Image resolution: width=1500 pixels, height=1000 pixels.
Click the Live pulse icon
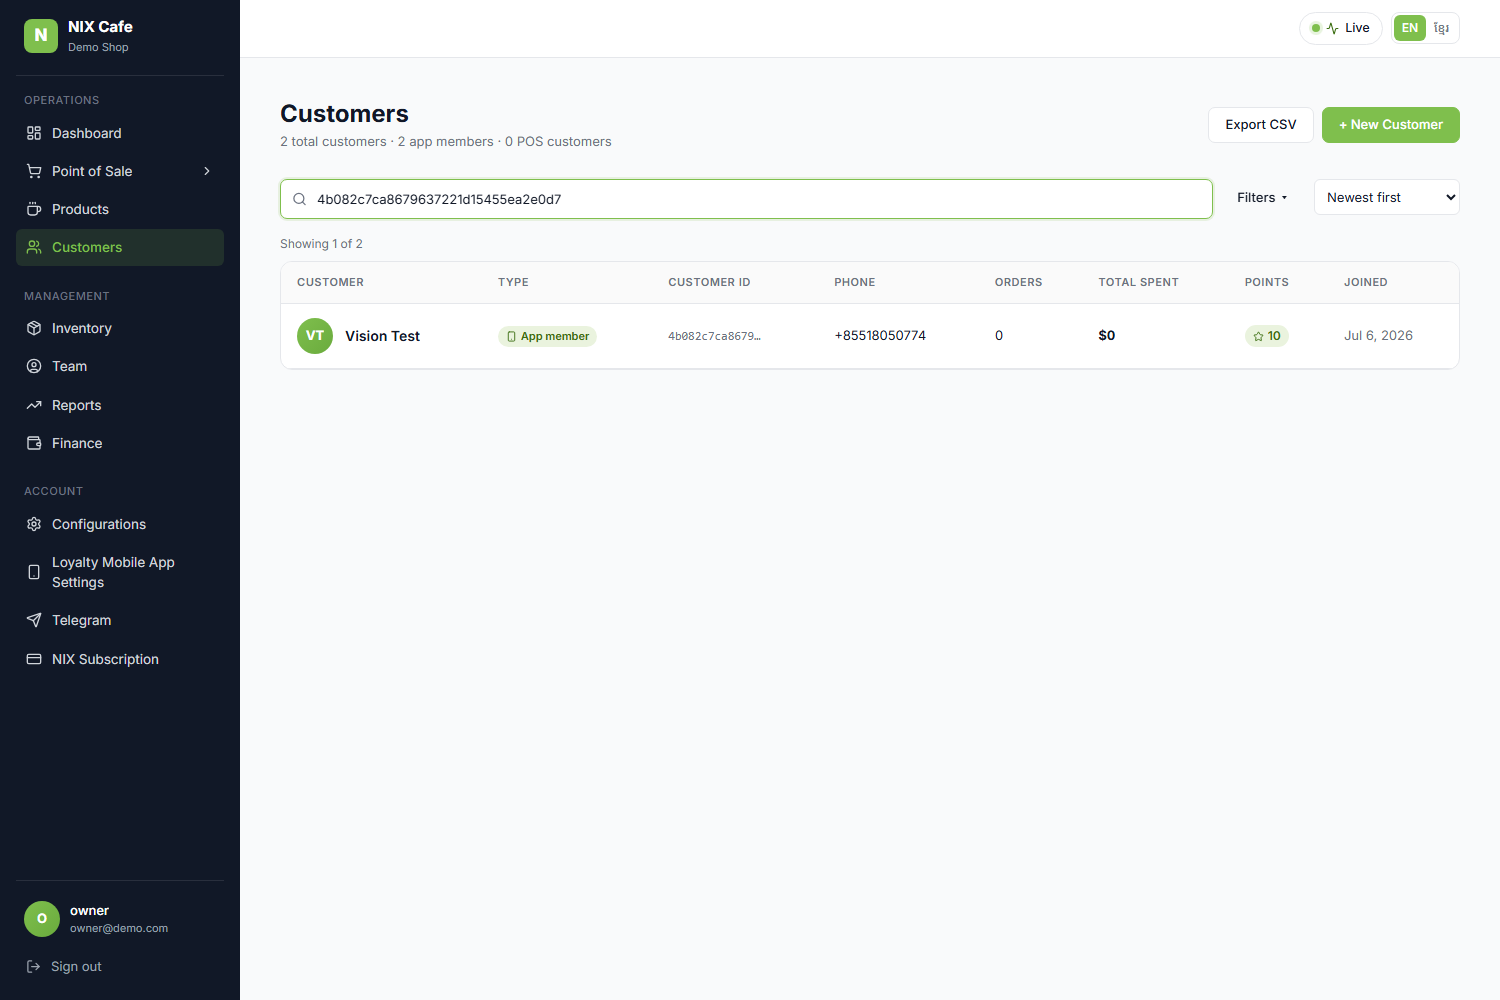pyautogui.click(x=1332, y=28)
